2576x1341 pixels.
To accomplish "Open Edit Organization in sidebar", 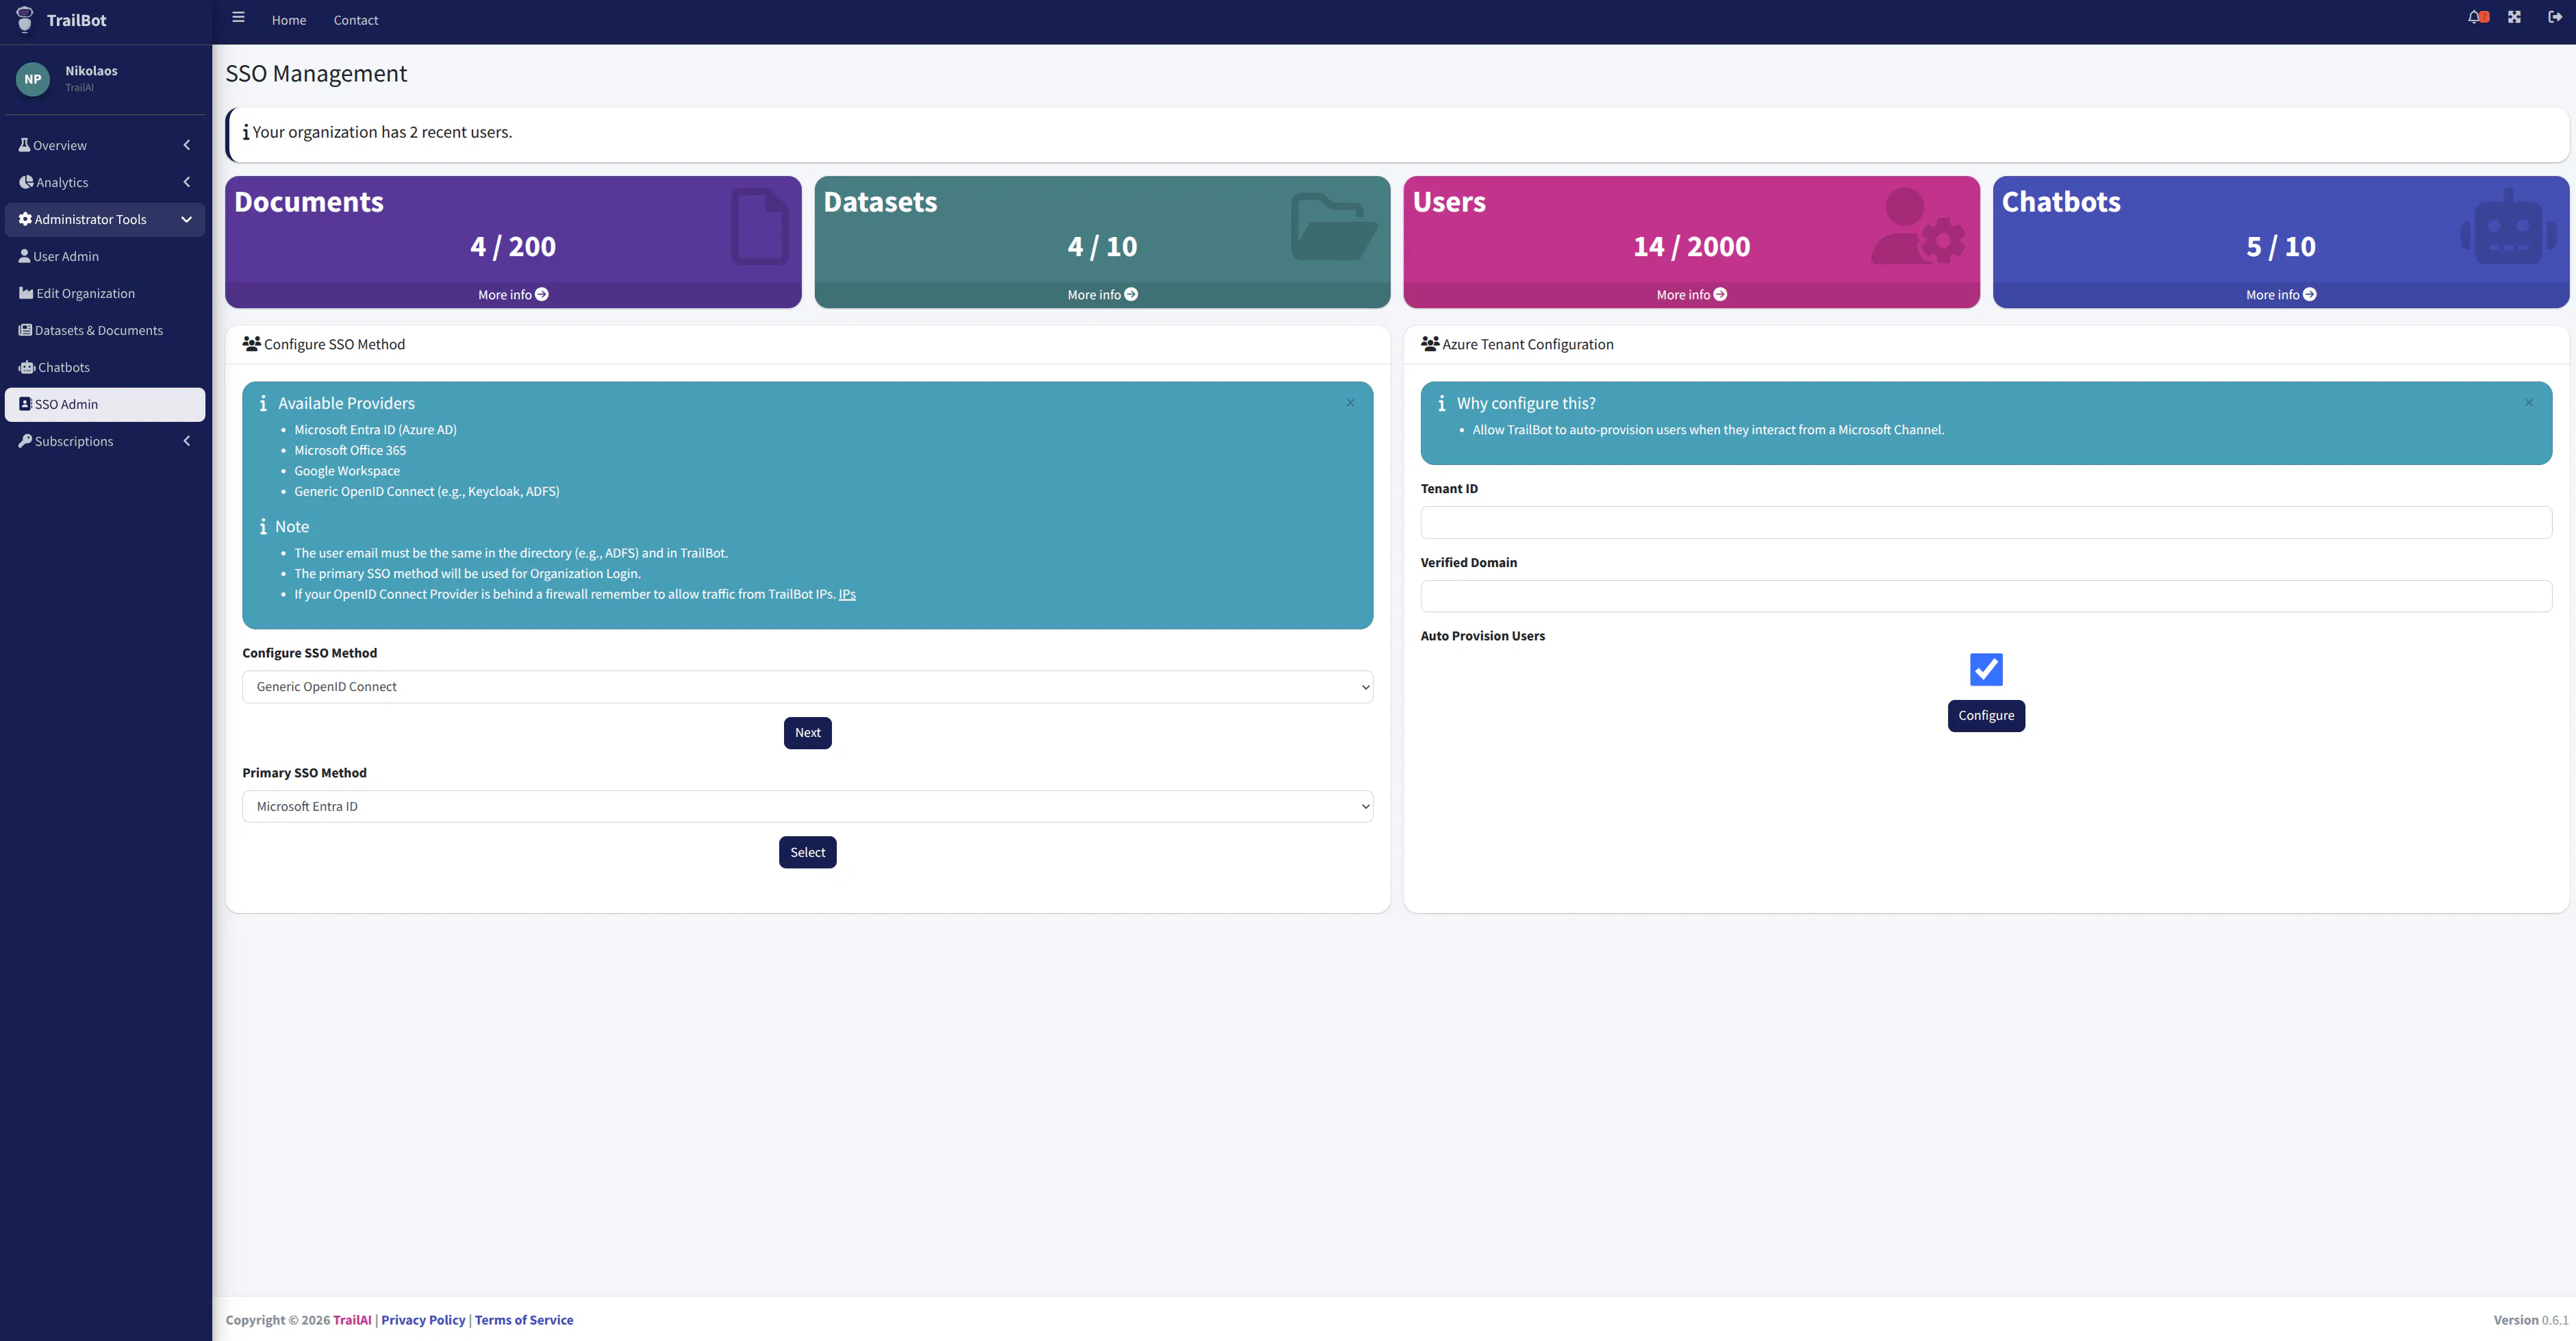I will click(x=105, y=293).
